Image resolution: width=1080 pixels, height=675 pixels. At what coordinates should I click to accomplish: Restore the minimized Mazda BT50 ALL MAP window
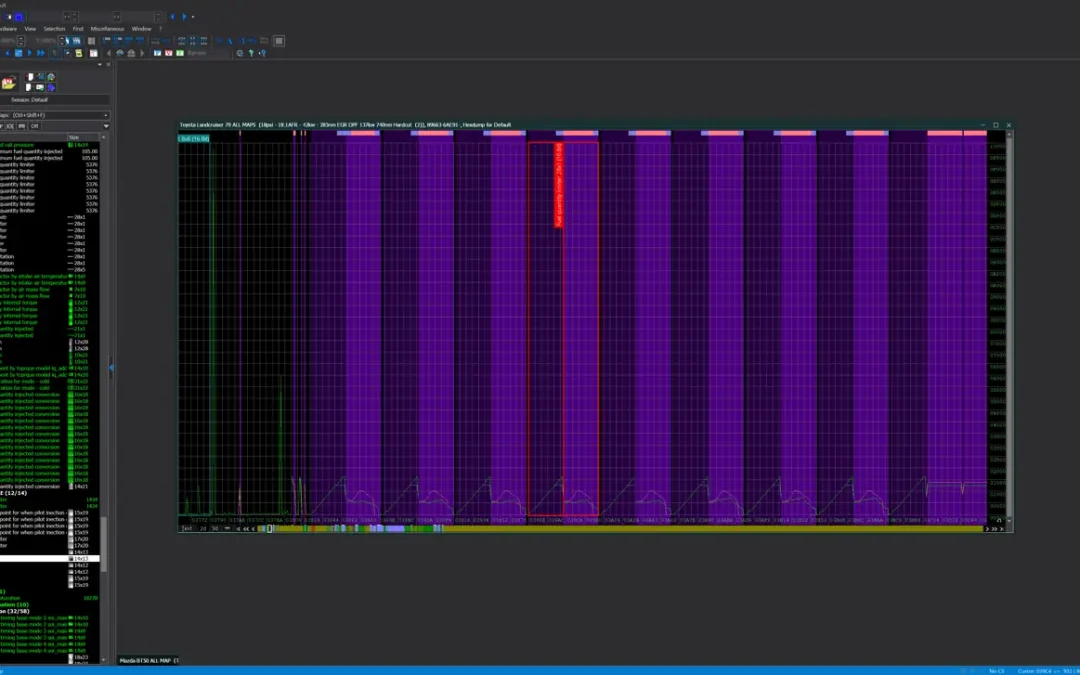(149, 661)
